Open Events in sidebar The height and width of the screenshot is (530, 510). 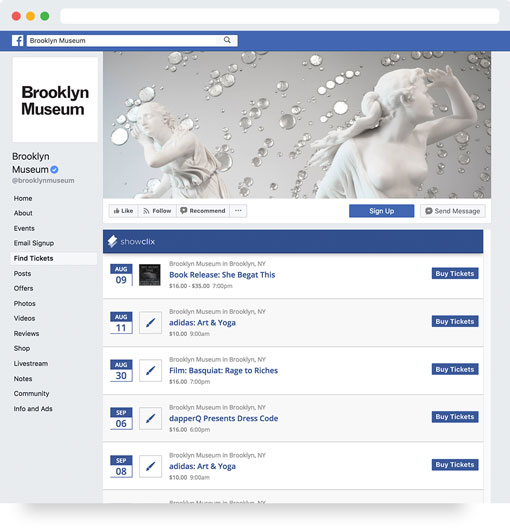[24, 228]
